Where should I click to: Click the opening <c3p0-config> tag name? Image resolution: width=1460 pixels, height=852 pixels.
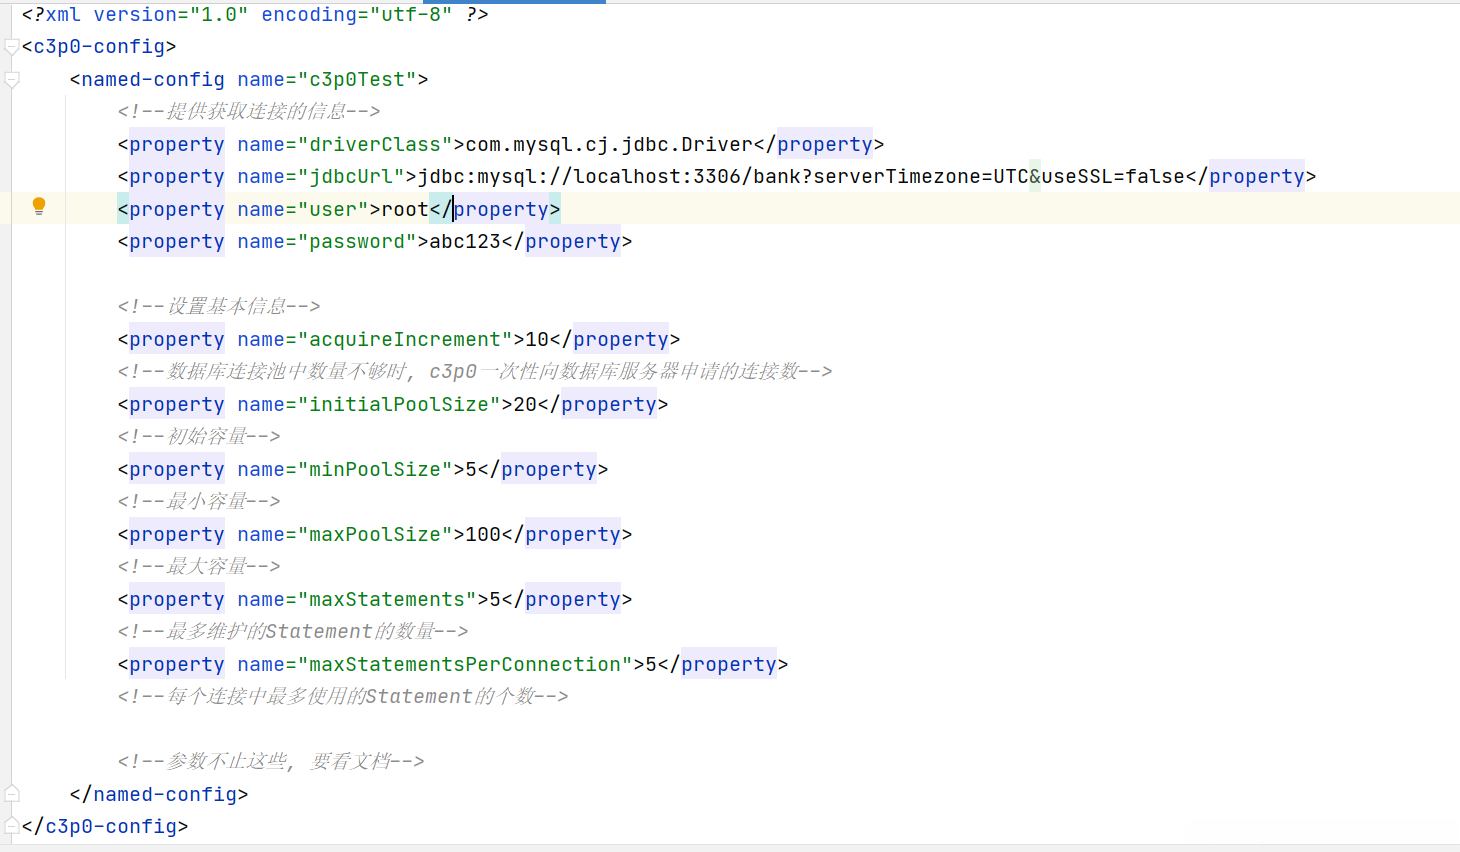coord(99,47)
